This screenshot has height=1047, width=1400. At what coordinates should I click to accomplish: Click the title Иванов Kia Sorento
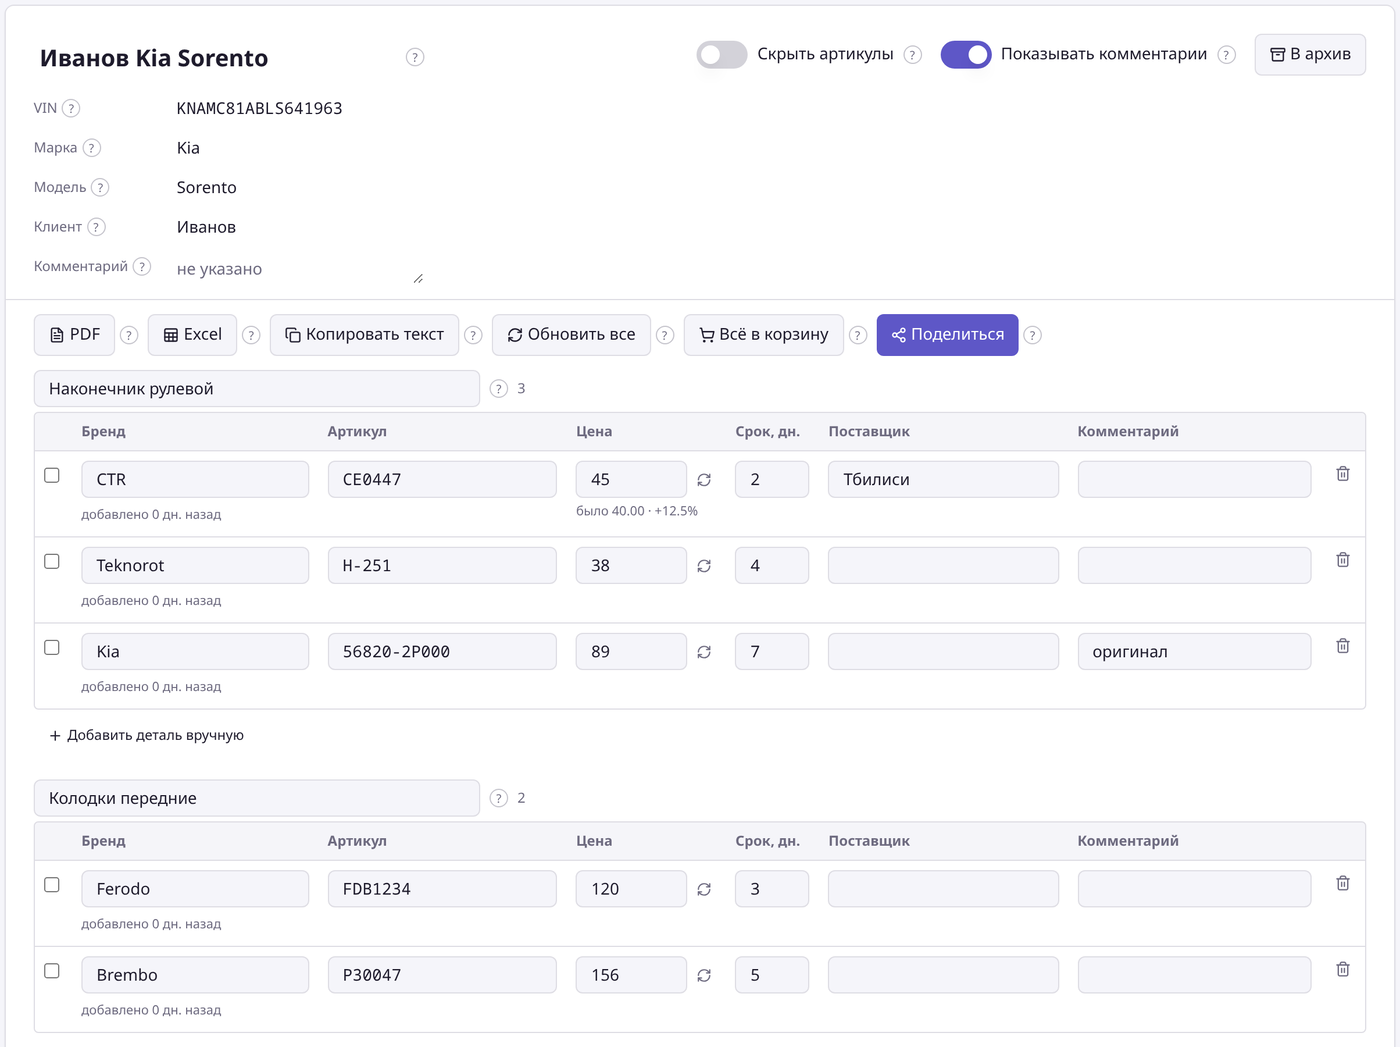(x=154, y=58)
